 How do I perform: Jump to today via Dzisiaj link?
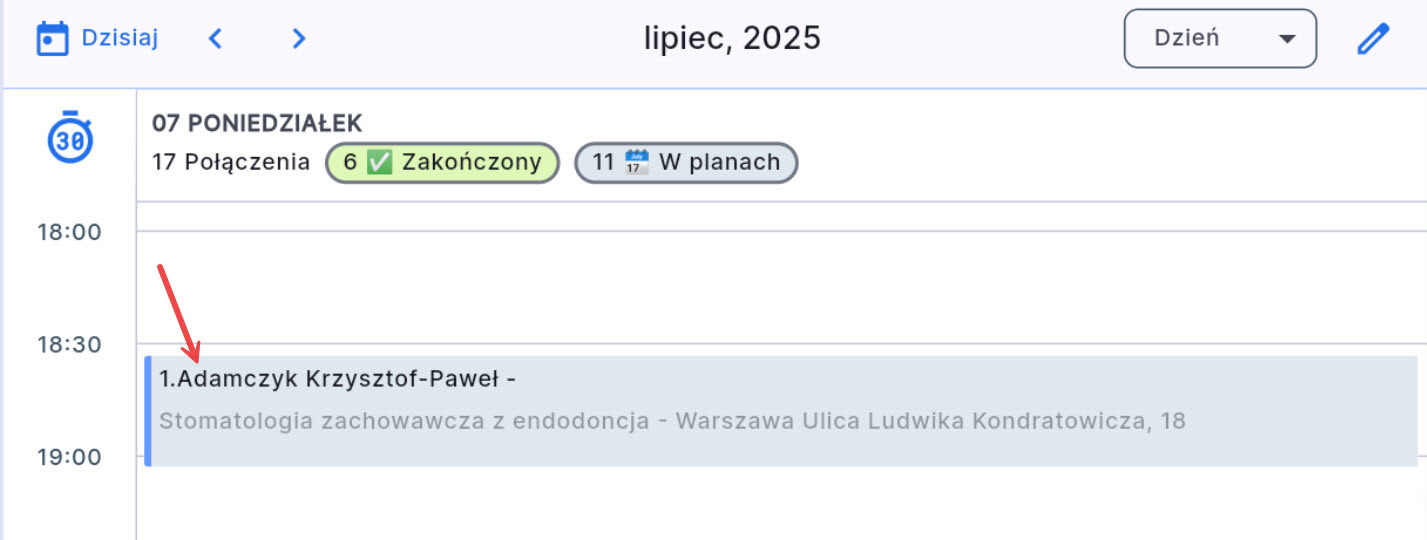pos(120,39)
